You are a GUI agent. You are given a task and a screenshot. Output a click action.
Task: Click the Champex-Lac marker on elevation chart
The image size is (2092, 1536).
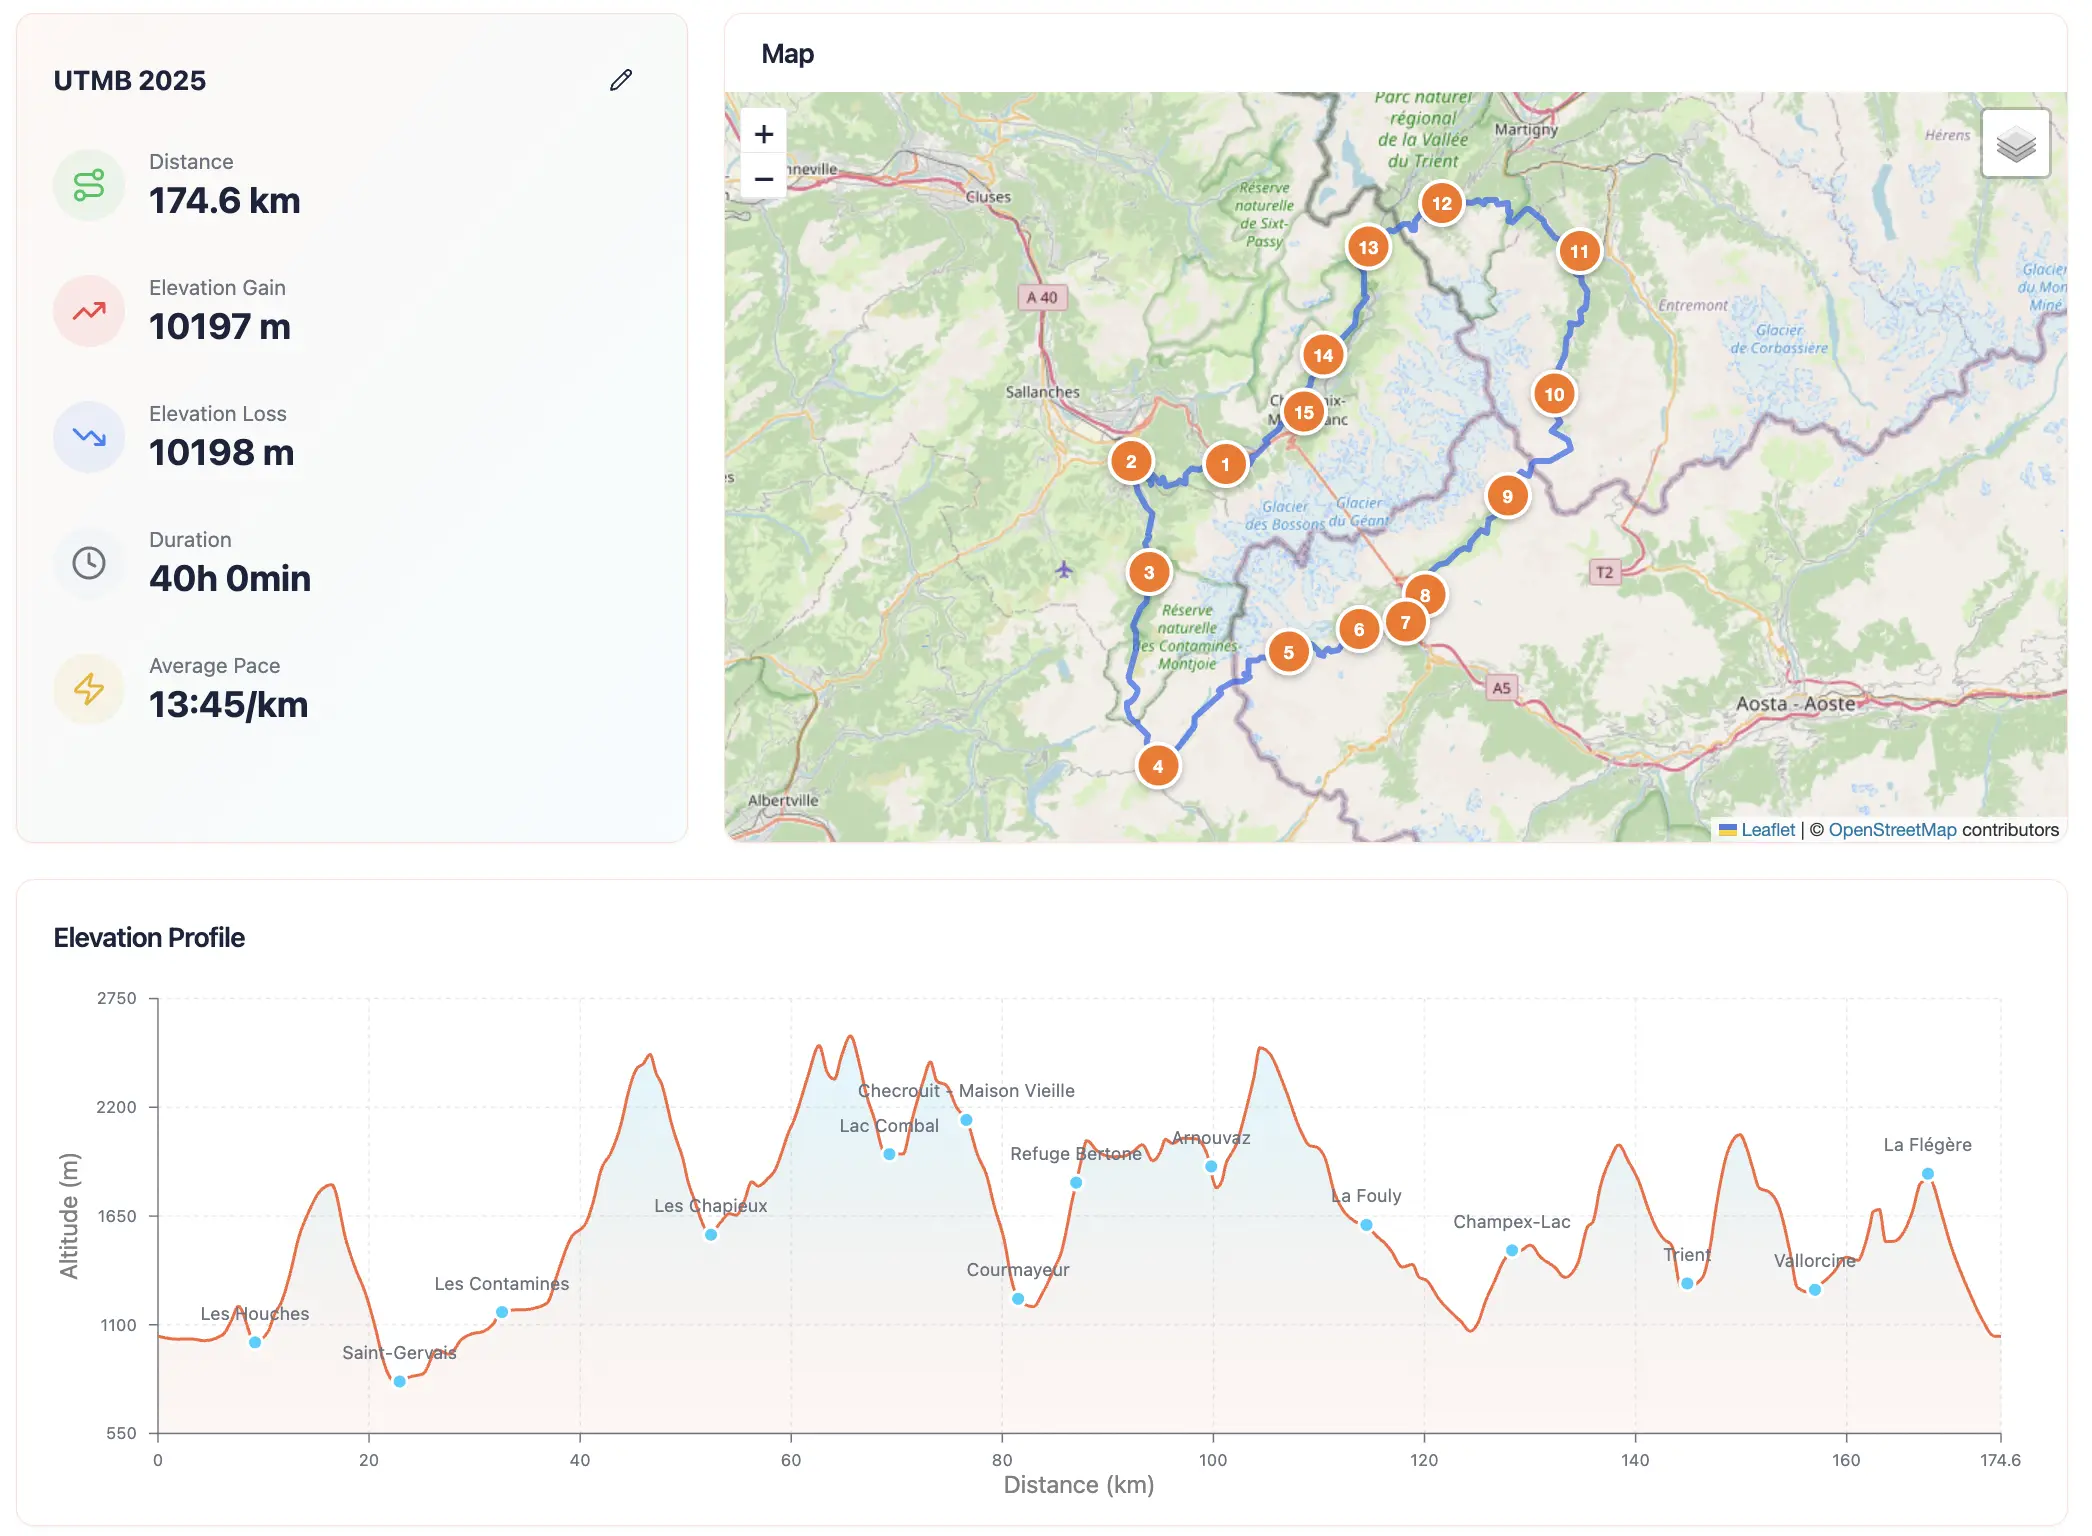[1512, 1250]
